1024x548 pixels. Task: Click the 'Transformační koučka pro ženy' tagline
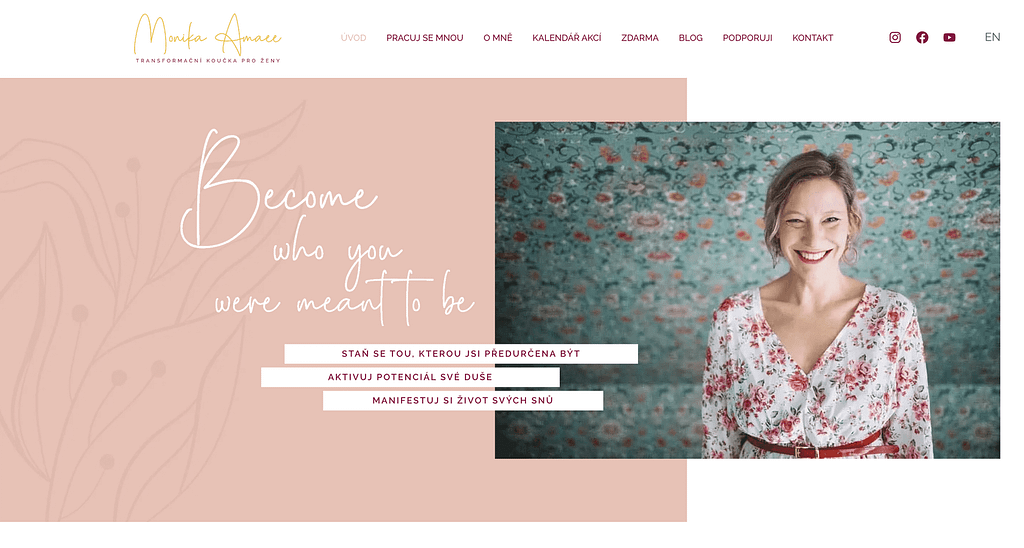pos(208,61)
